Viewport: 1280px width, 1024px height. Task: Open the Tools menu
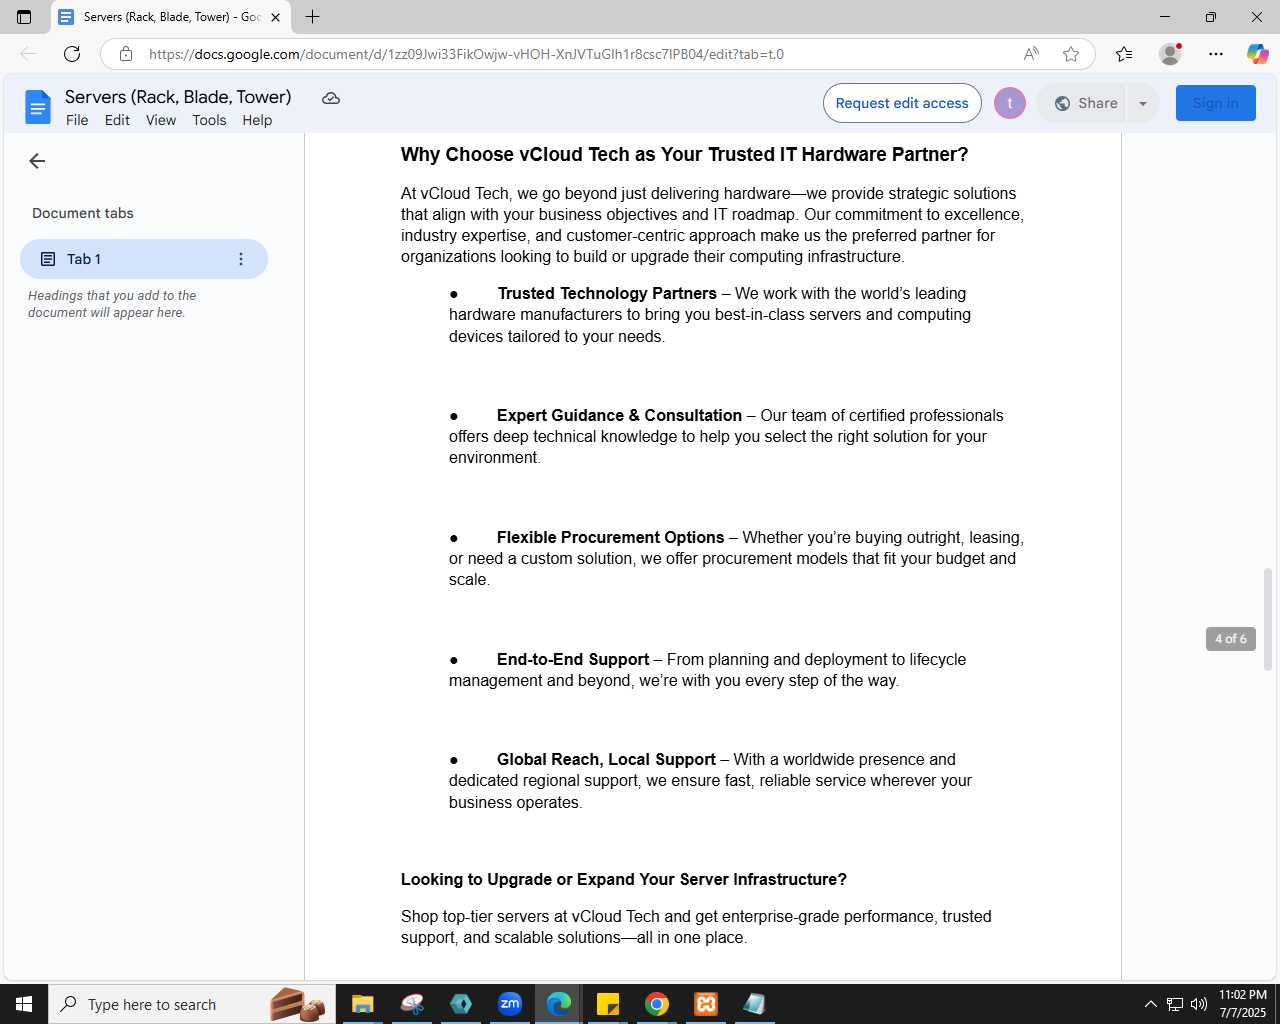(x=209, y=120)
